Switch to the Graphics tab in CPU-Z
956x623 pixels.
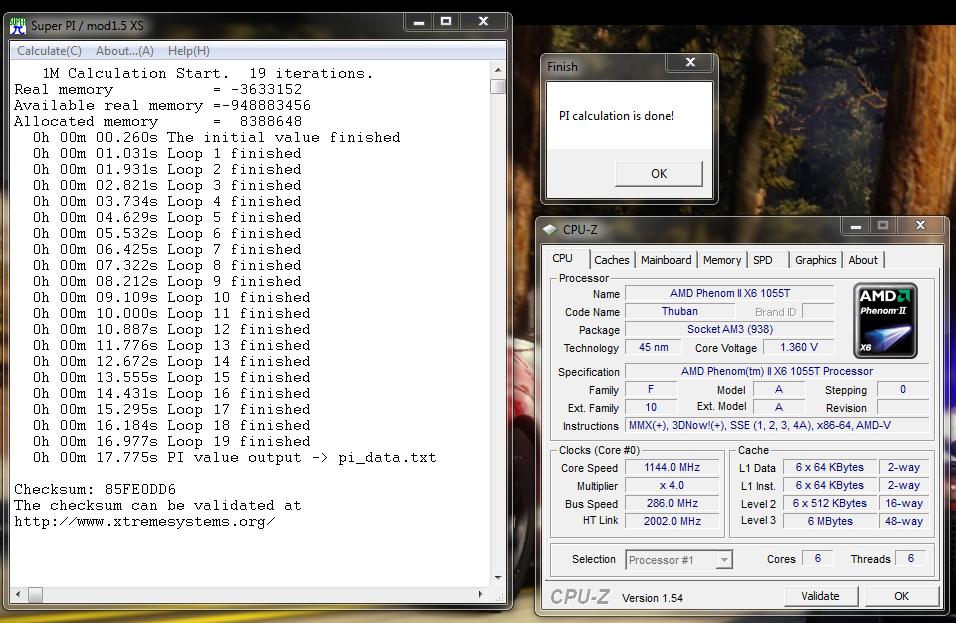tap(816, 260)
